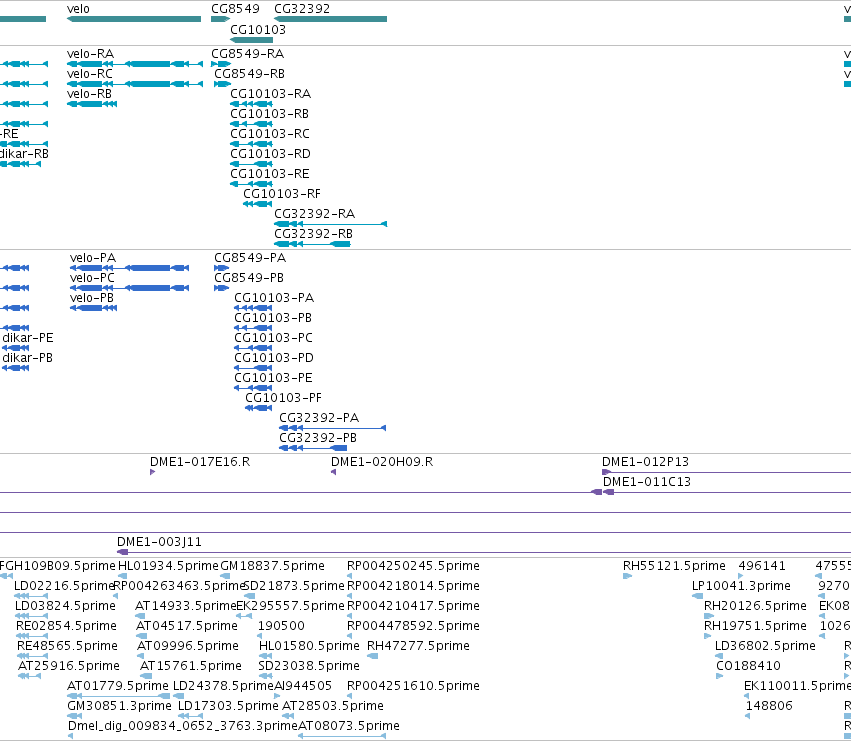Open the CG10103-PB protein feature
851x741 pixels.
click(253, 328)
